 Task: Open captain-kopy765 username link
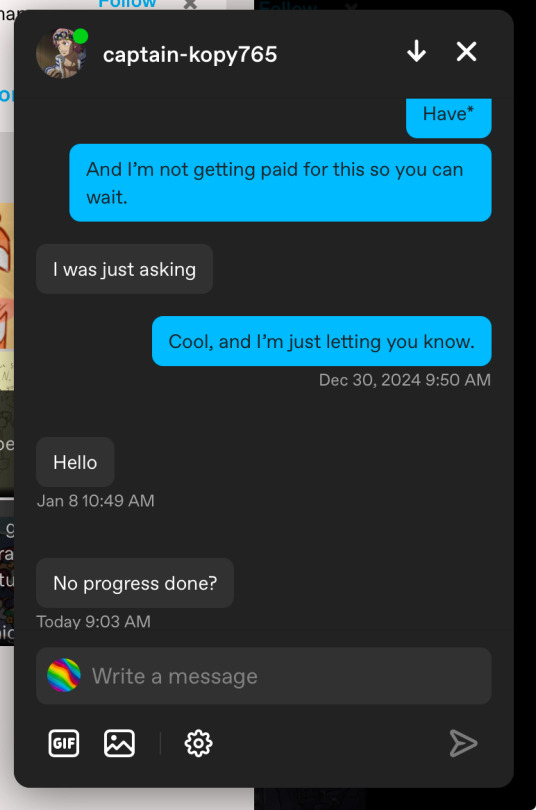click(190, 55)
